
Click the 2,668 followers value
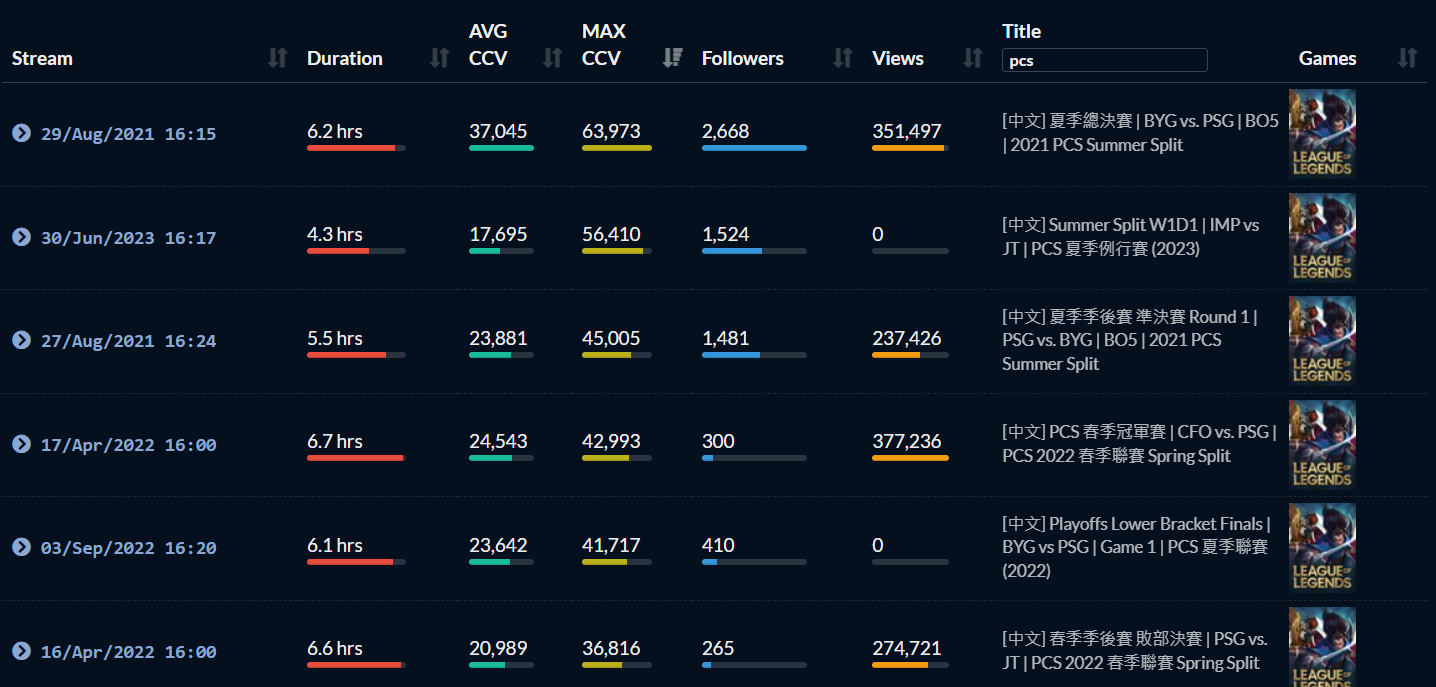tap(726, 131)
